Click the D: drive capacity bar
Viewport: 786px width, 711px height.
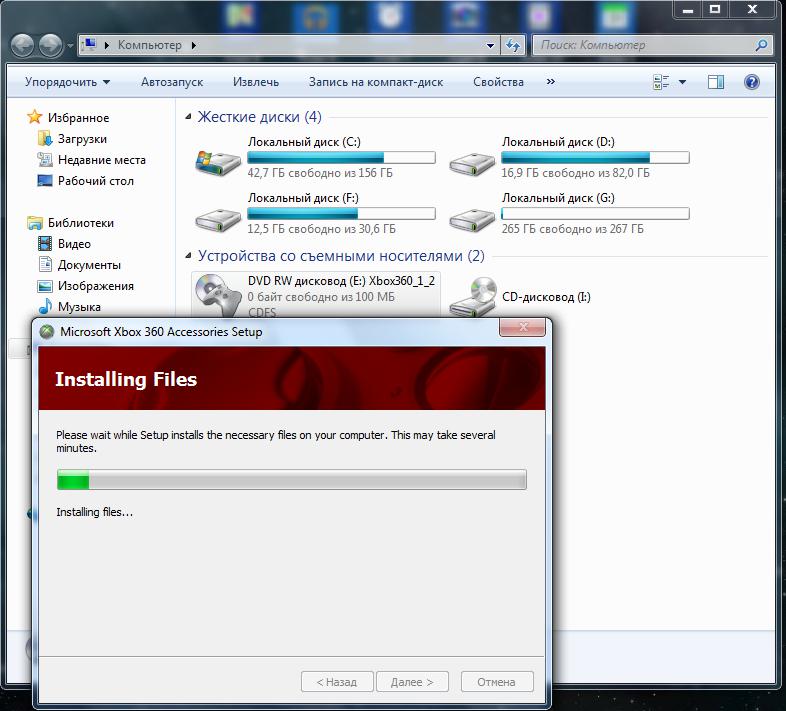coord(596,157)
